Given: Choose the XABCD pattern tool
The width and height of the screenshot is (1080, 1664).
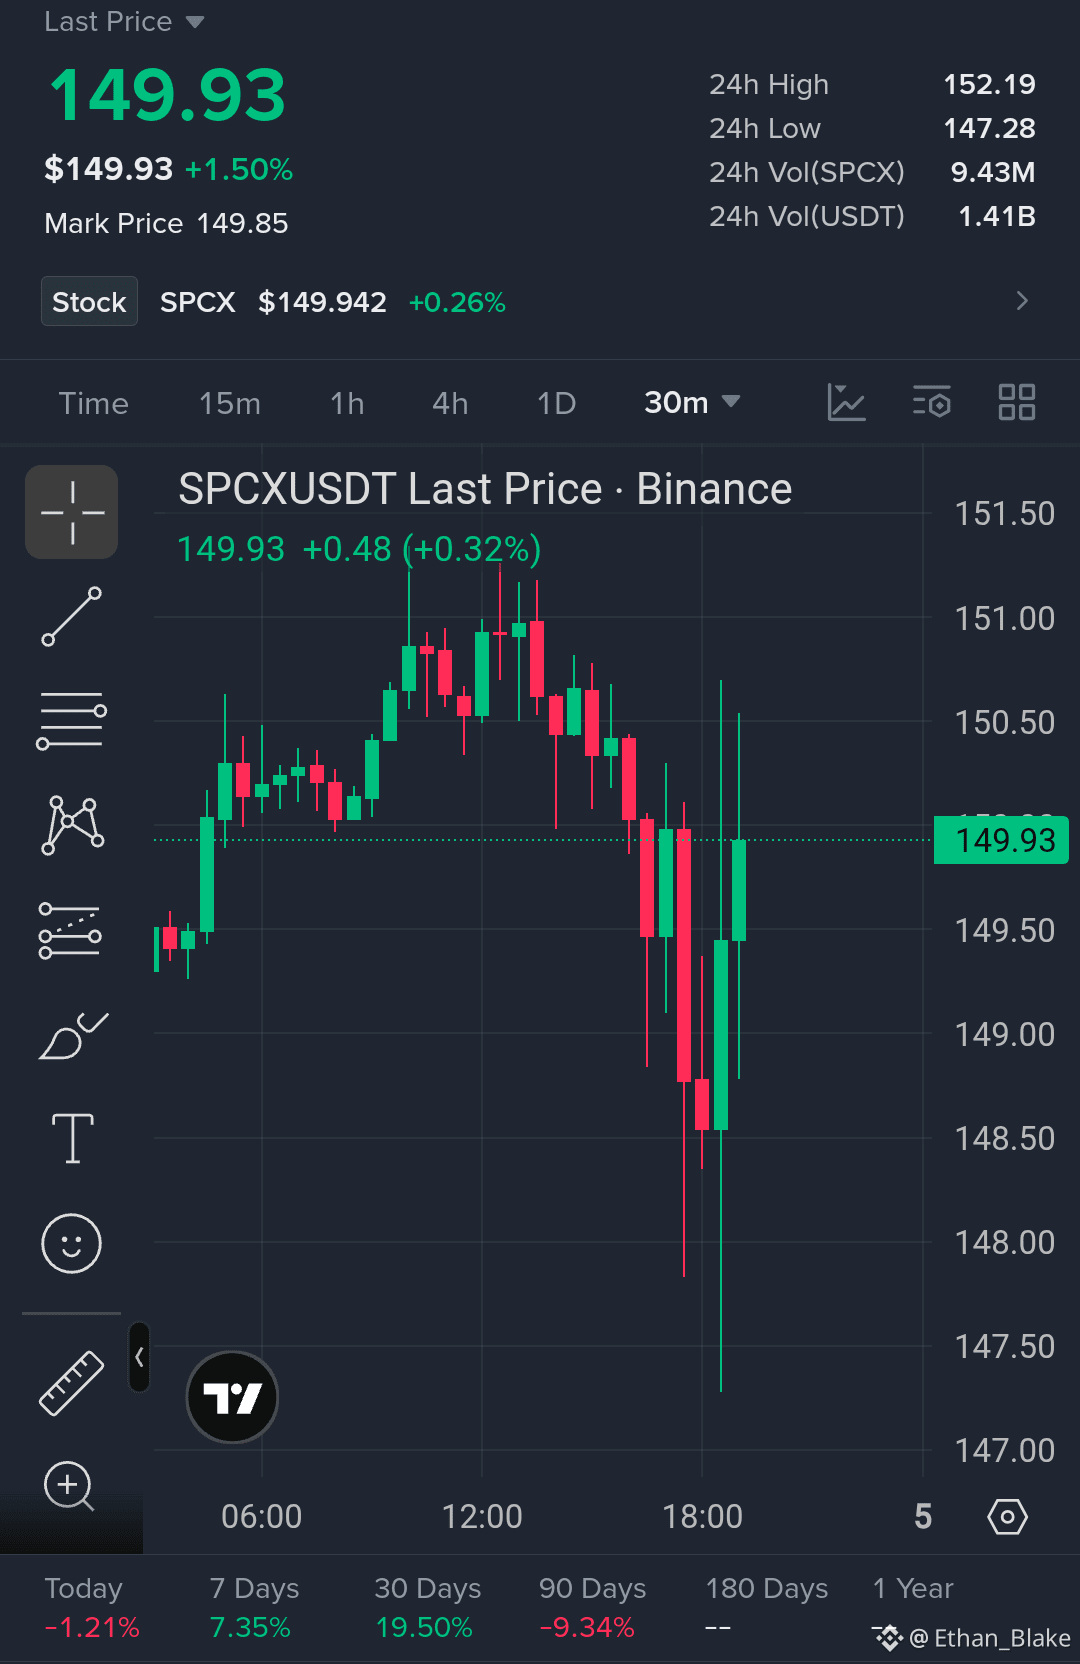Looking at the screenshot, I should [x=71, y=825].
